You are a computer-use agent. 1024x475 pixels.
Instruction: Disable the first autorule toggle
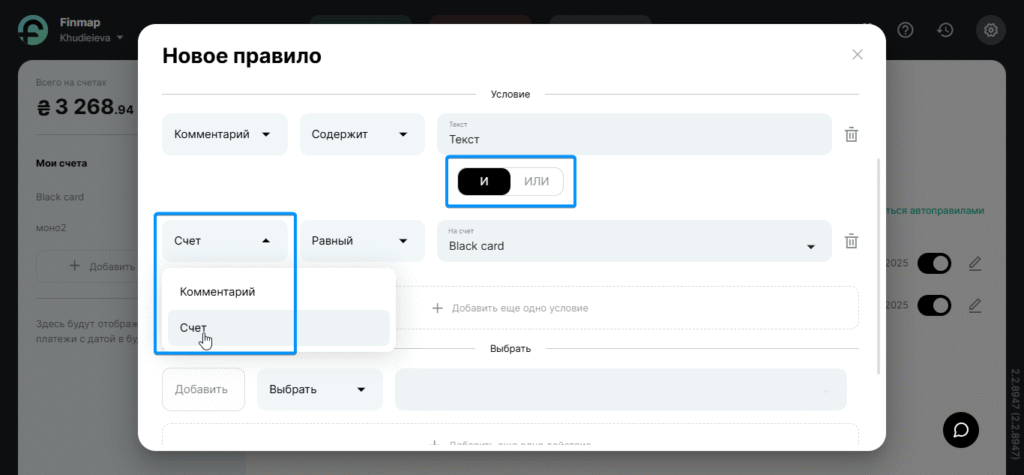933,264
